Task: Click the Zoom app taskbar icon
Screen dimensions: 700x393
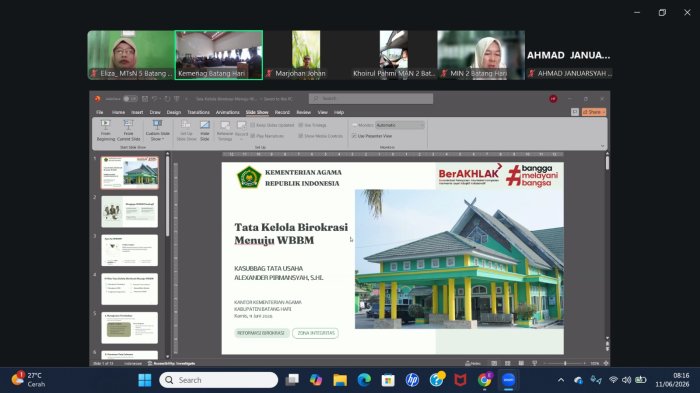Action: 508,380
